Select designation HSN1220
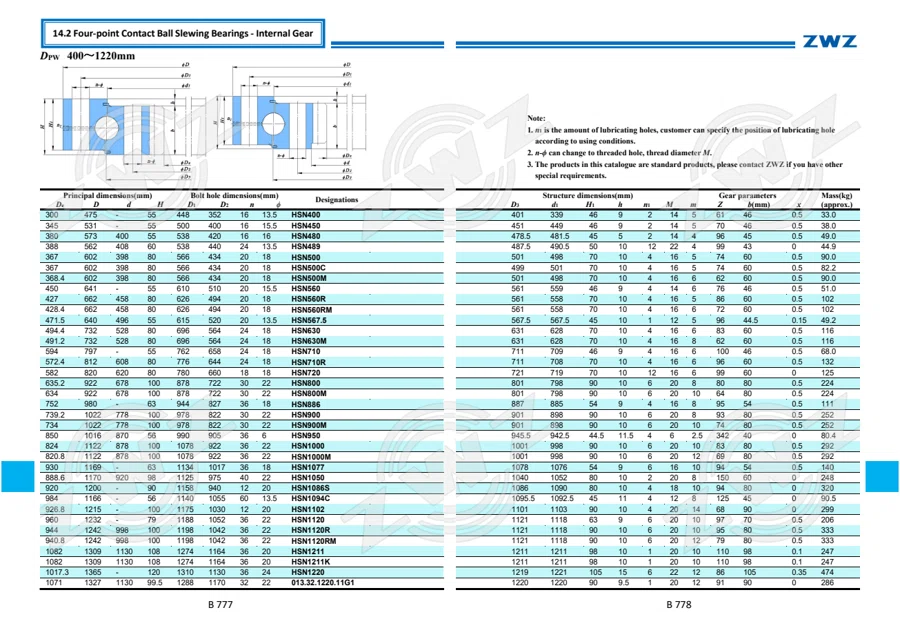This screenshot has height=637, width=900. click(x=308, y=572)
